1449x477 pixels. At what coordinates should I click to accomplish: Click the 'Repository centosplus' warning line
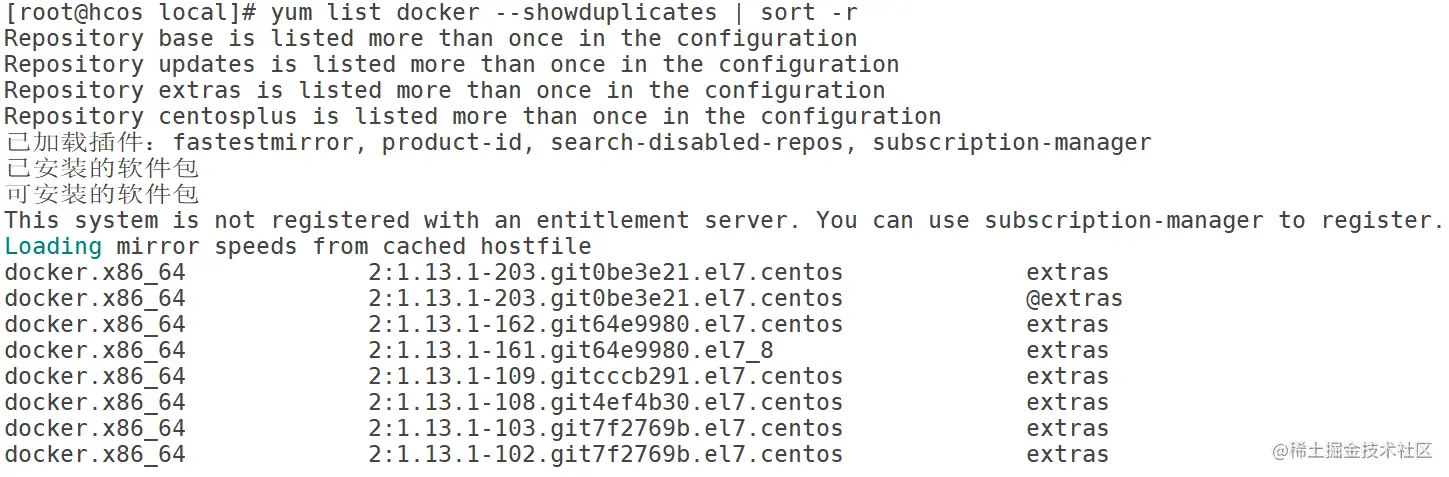coord(472,117)
